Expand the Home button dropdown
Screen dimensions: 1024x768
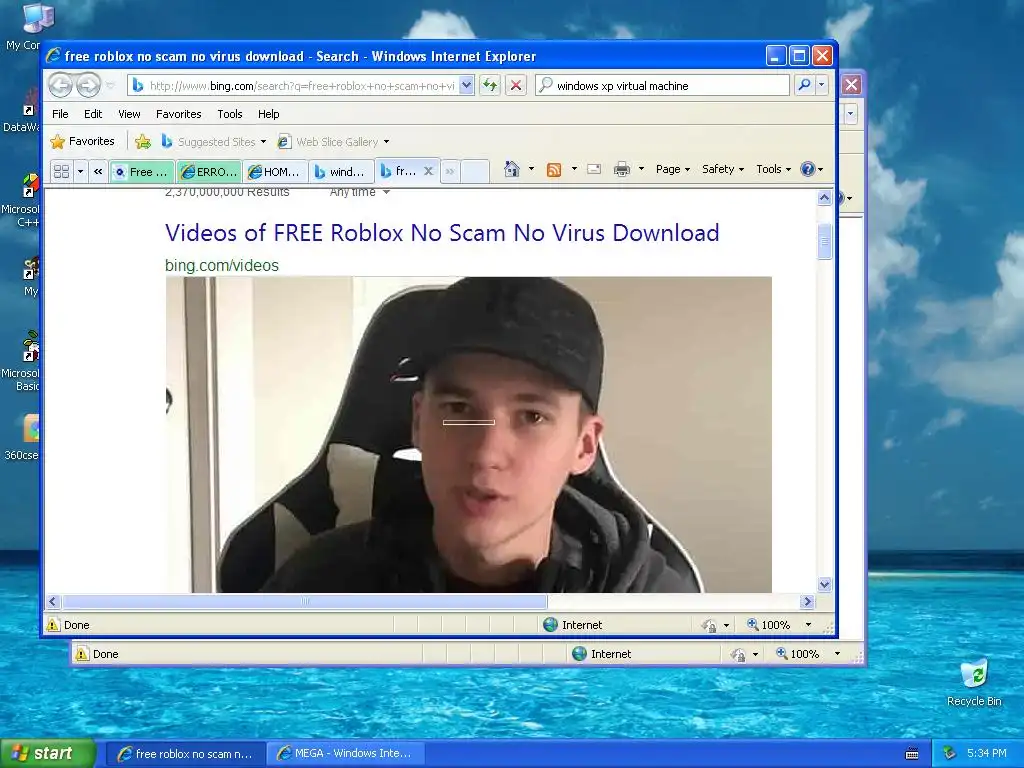click(531, 169)
